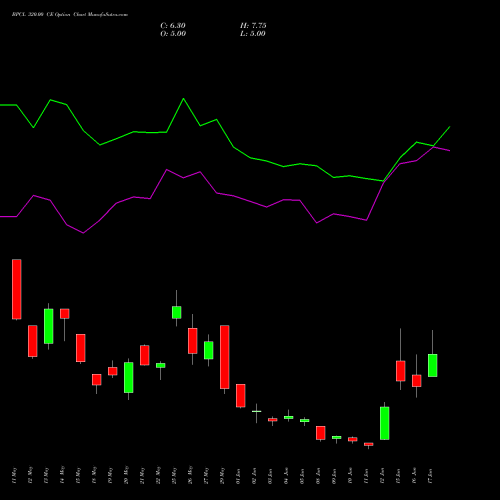Click the green candlestick above 17 Jun
500x500 pixels.
pyautogui.click(x=433, y=365)
